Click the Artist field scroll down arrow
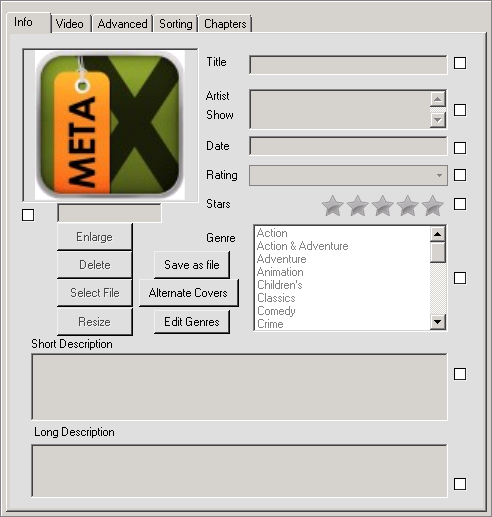 [438, 120]
